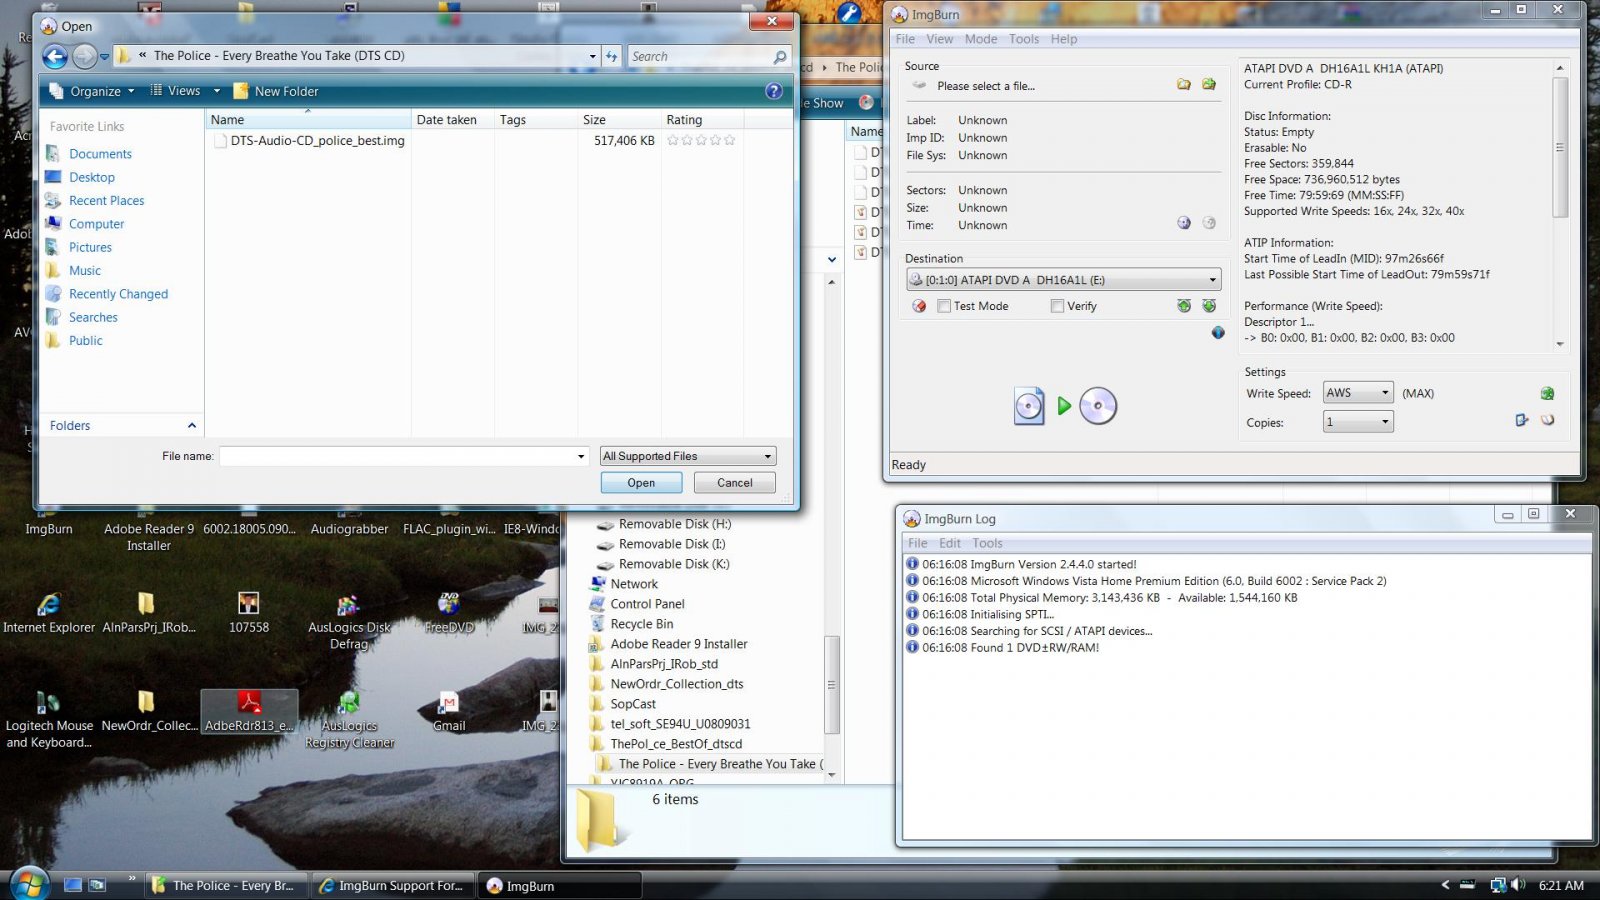Open ImgBurn Tools menu

pyautogui.click(x=1024, y=39)
